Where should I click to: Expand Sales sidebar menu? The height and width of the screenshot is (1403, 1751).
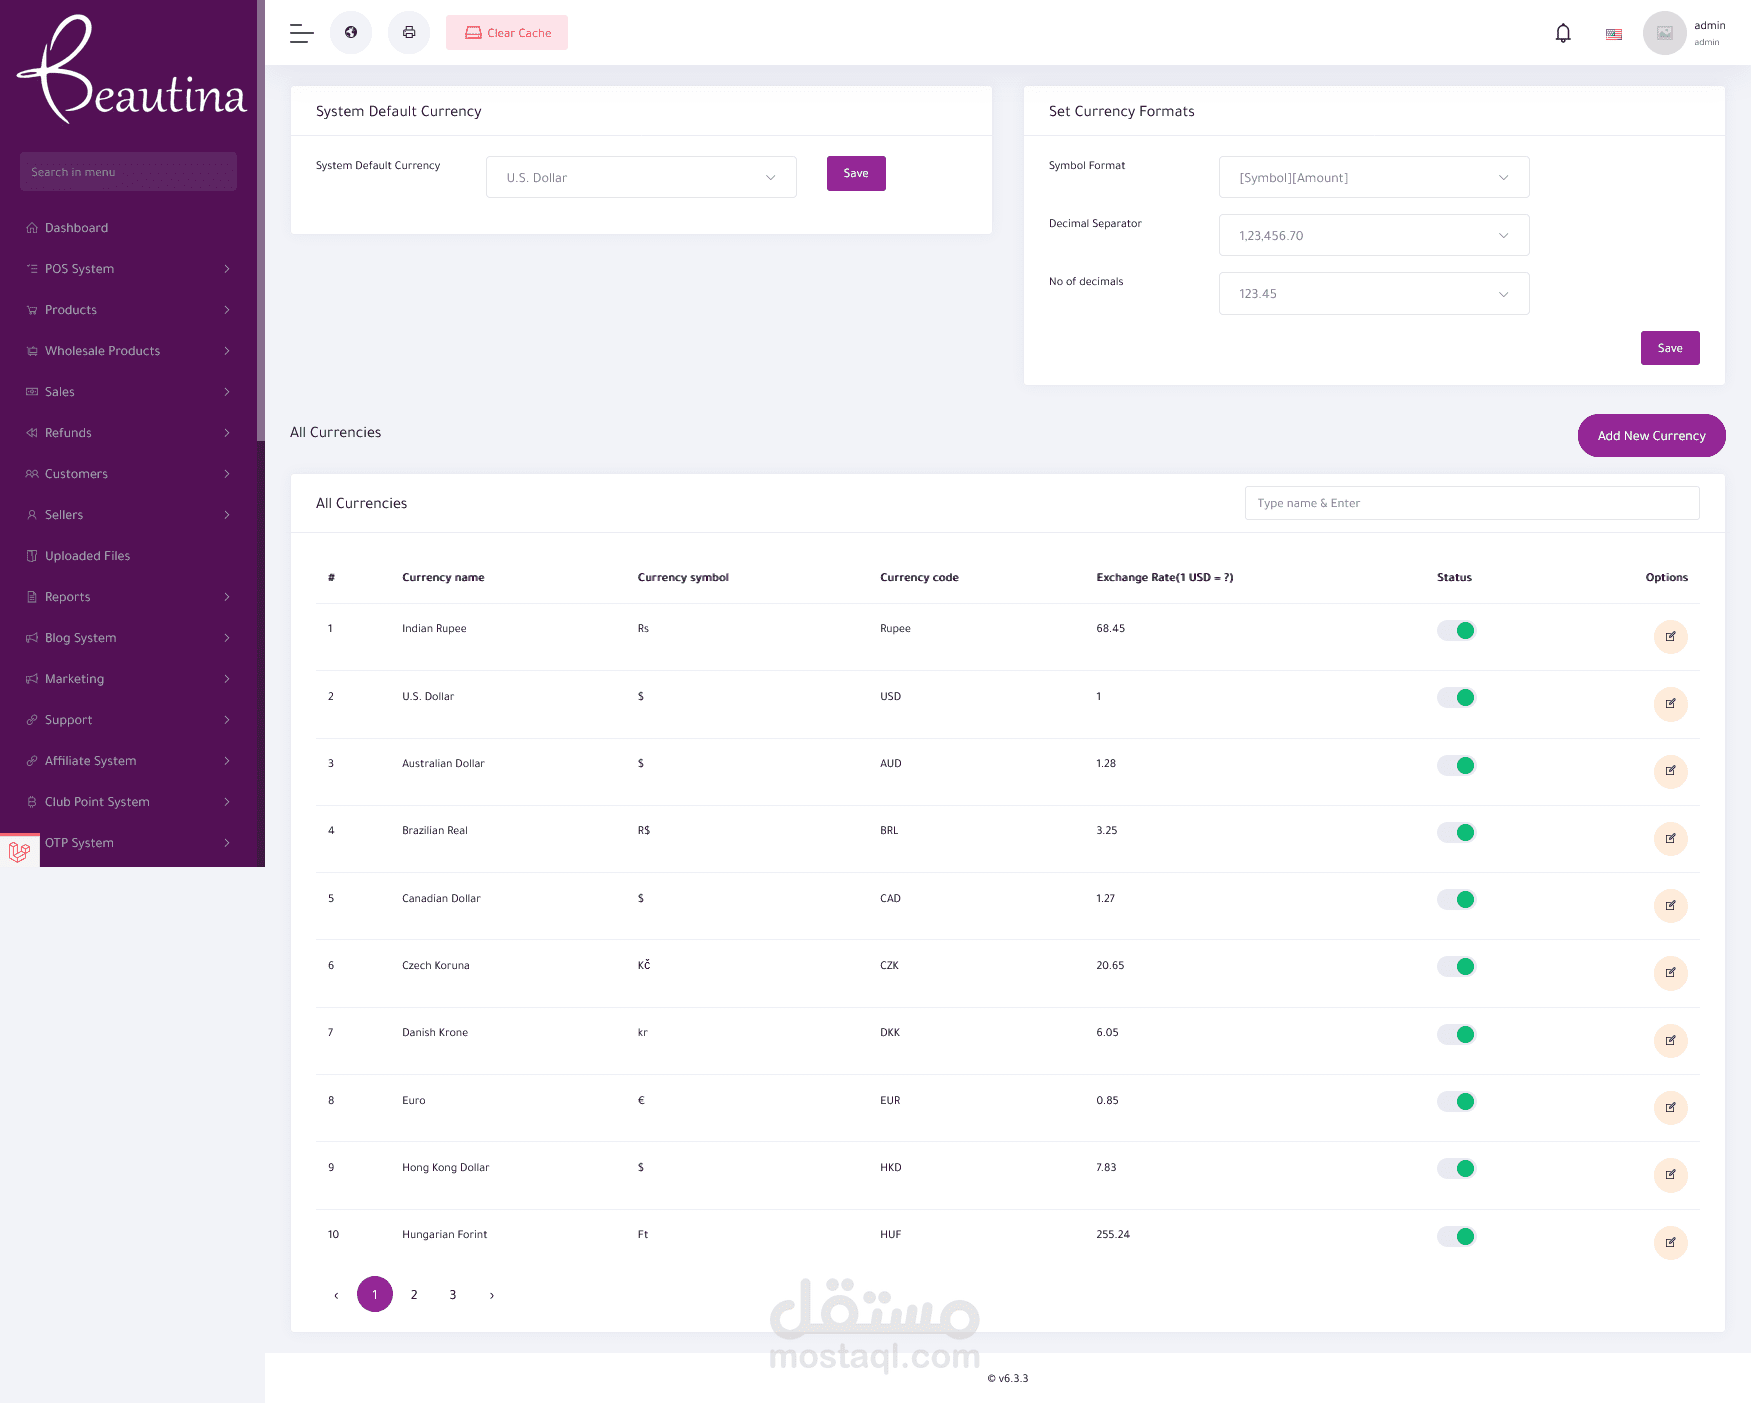coord(128,392)
